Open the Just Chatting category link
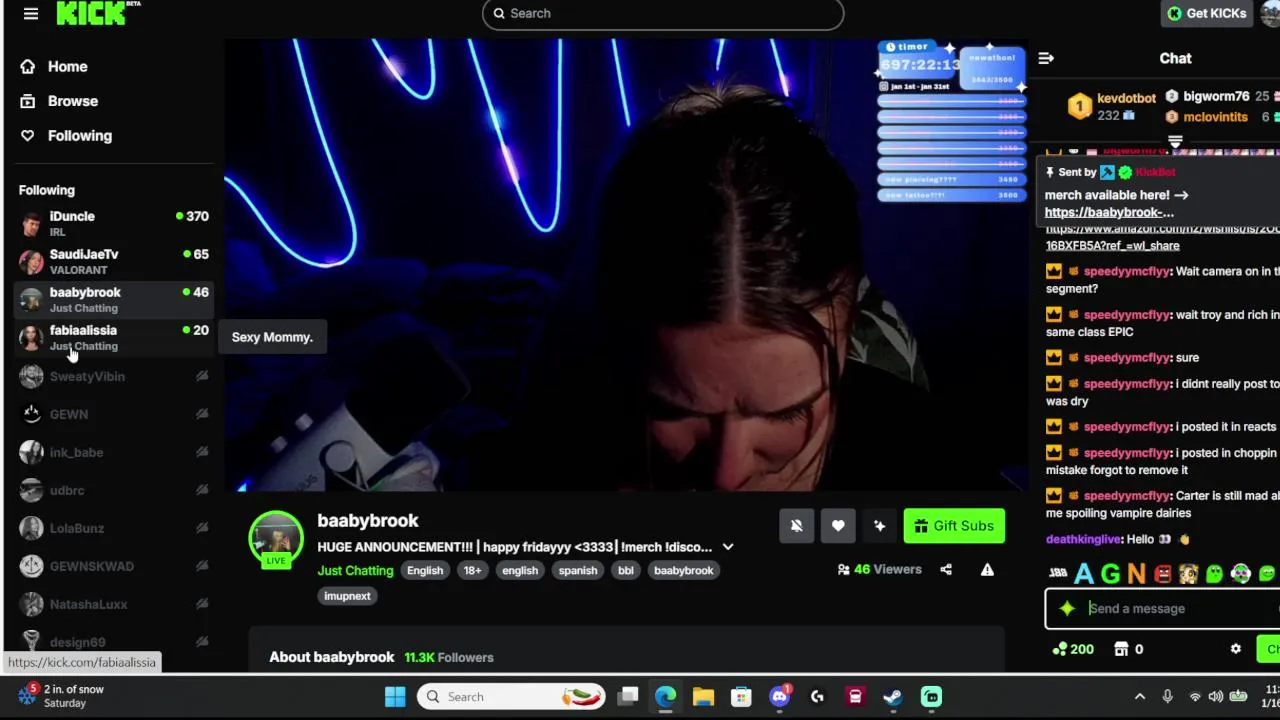The image size is (1280, 720). pyautogui.click(x=355, y=570)
